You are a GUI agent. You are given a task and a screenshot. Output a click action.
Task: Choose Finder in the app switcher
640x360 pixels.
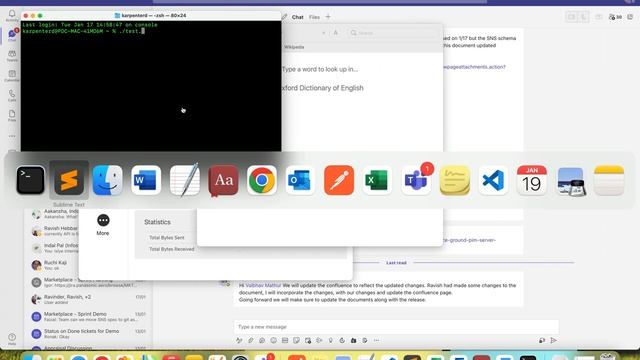(x=108, y=180)
